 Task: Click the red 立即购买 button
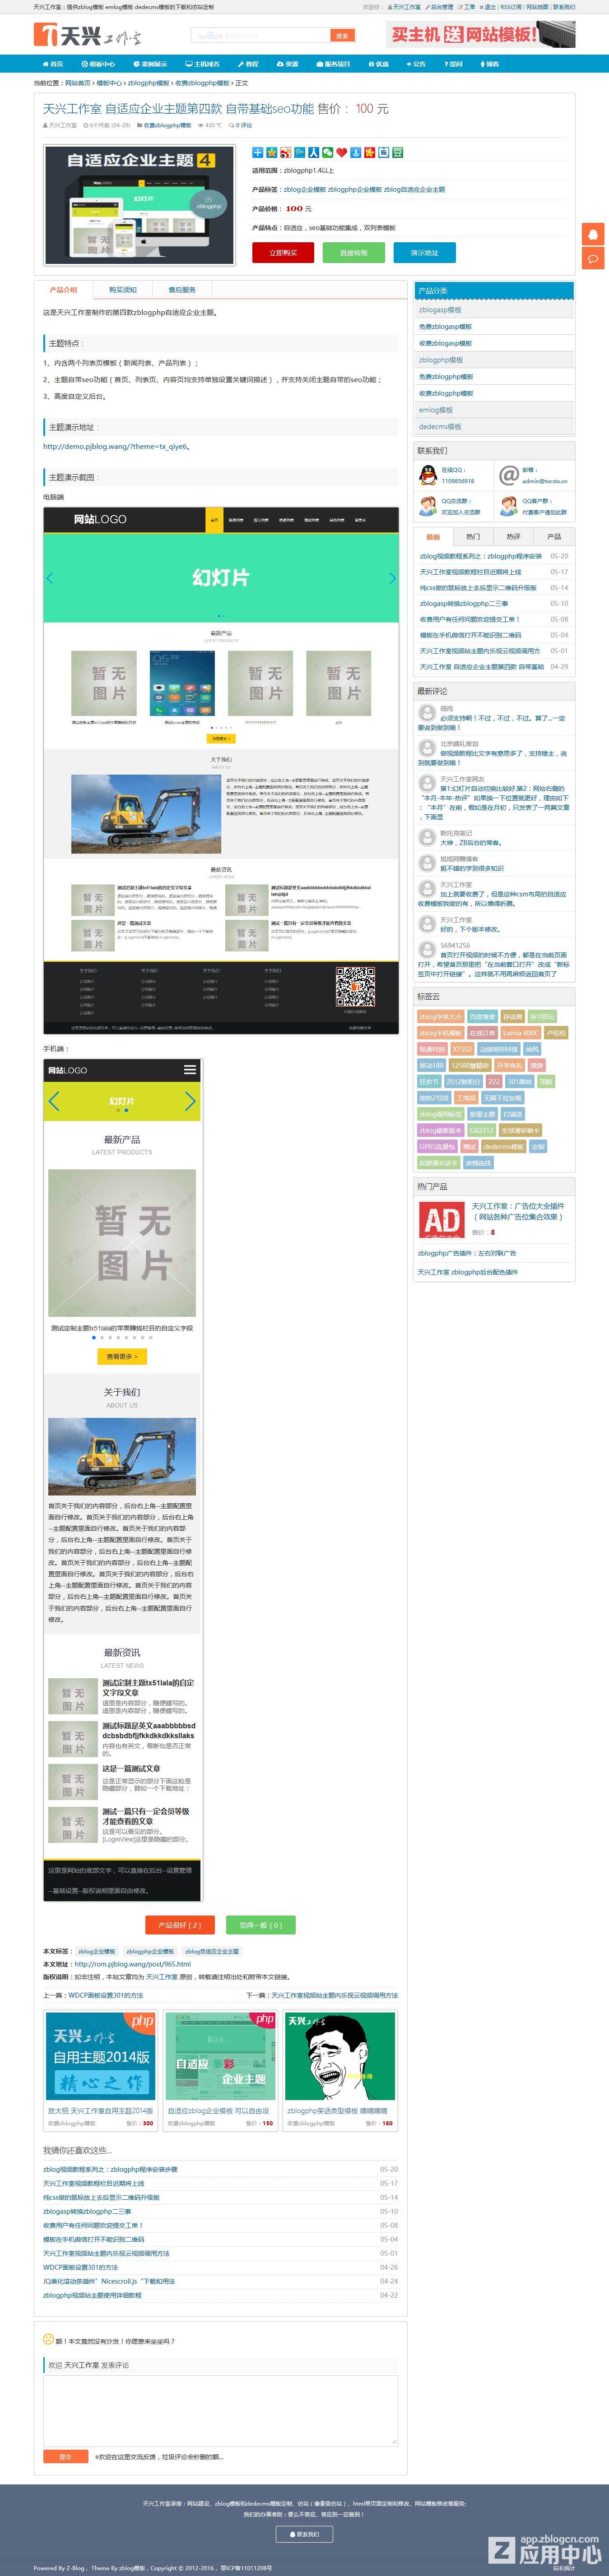[283, 253]
